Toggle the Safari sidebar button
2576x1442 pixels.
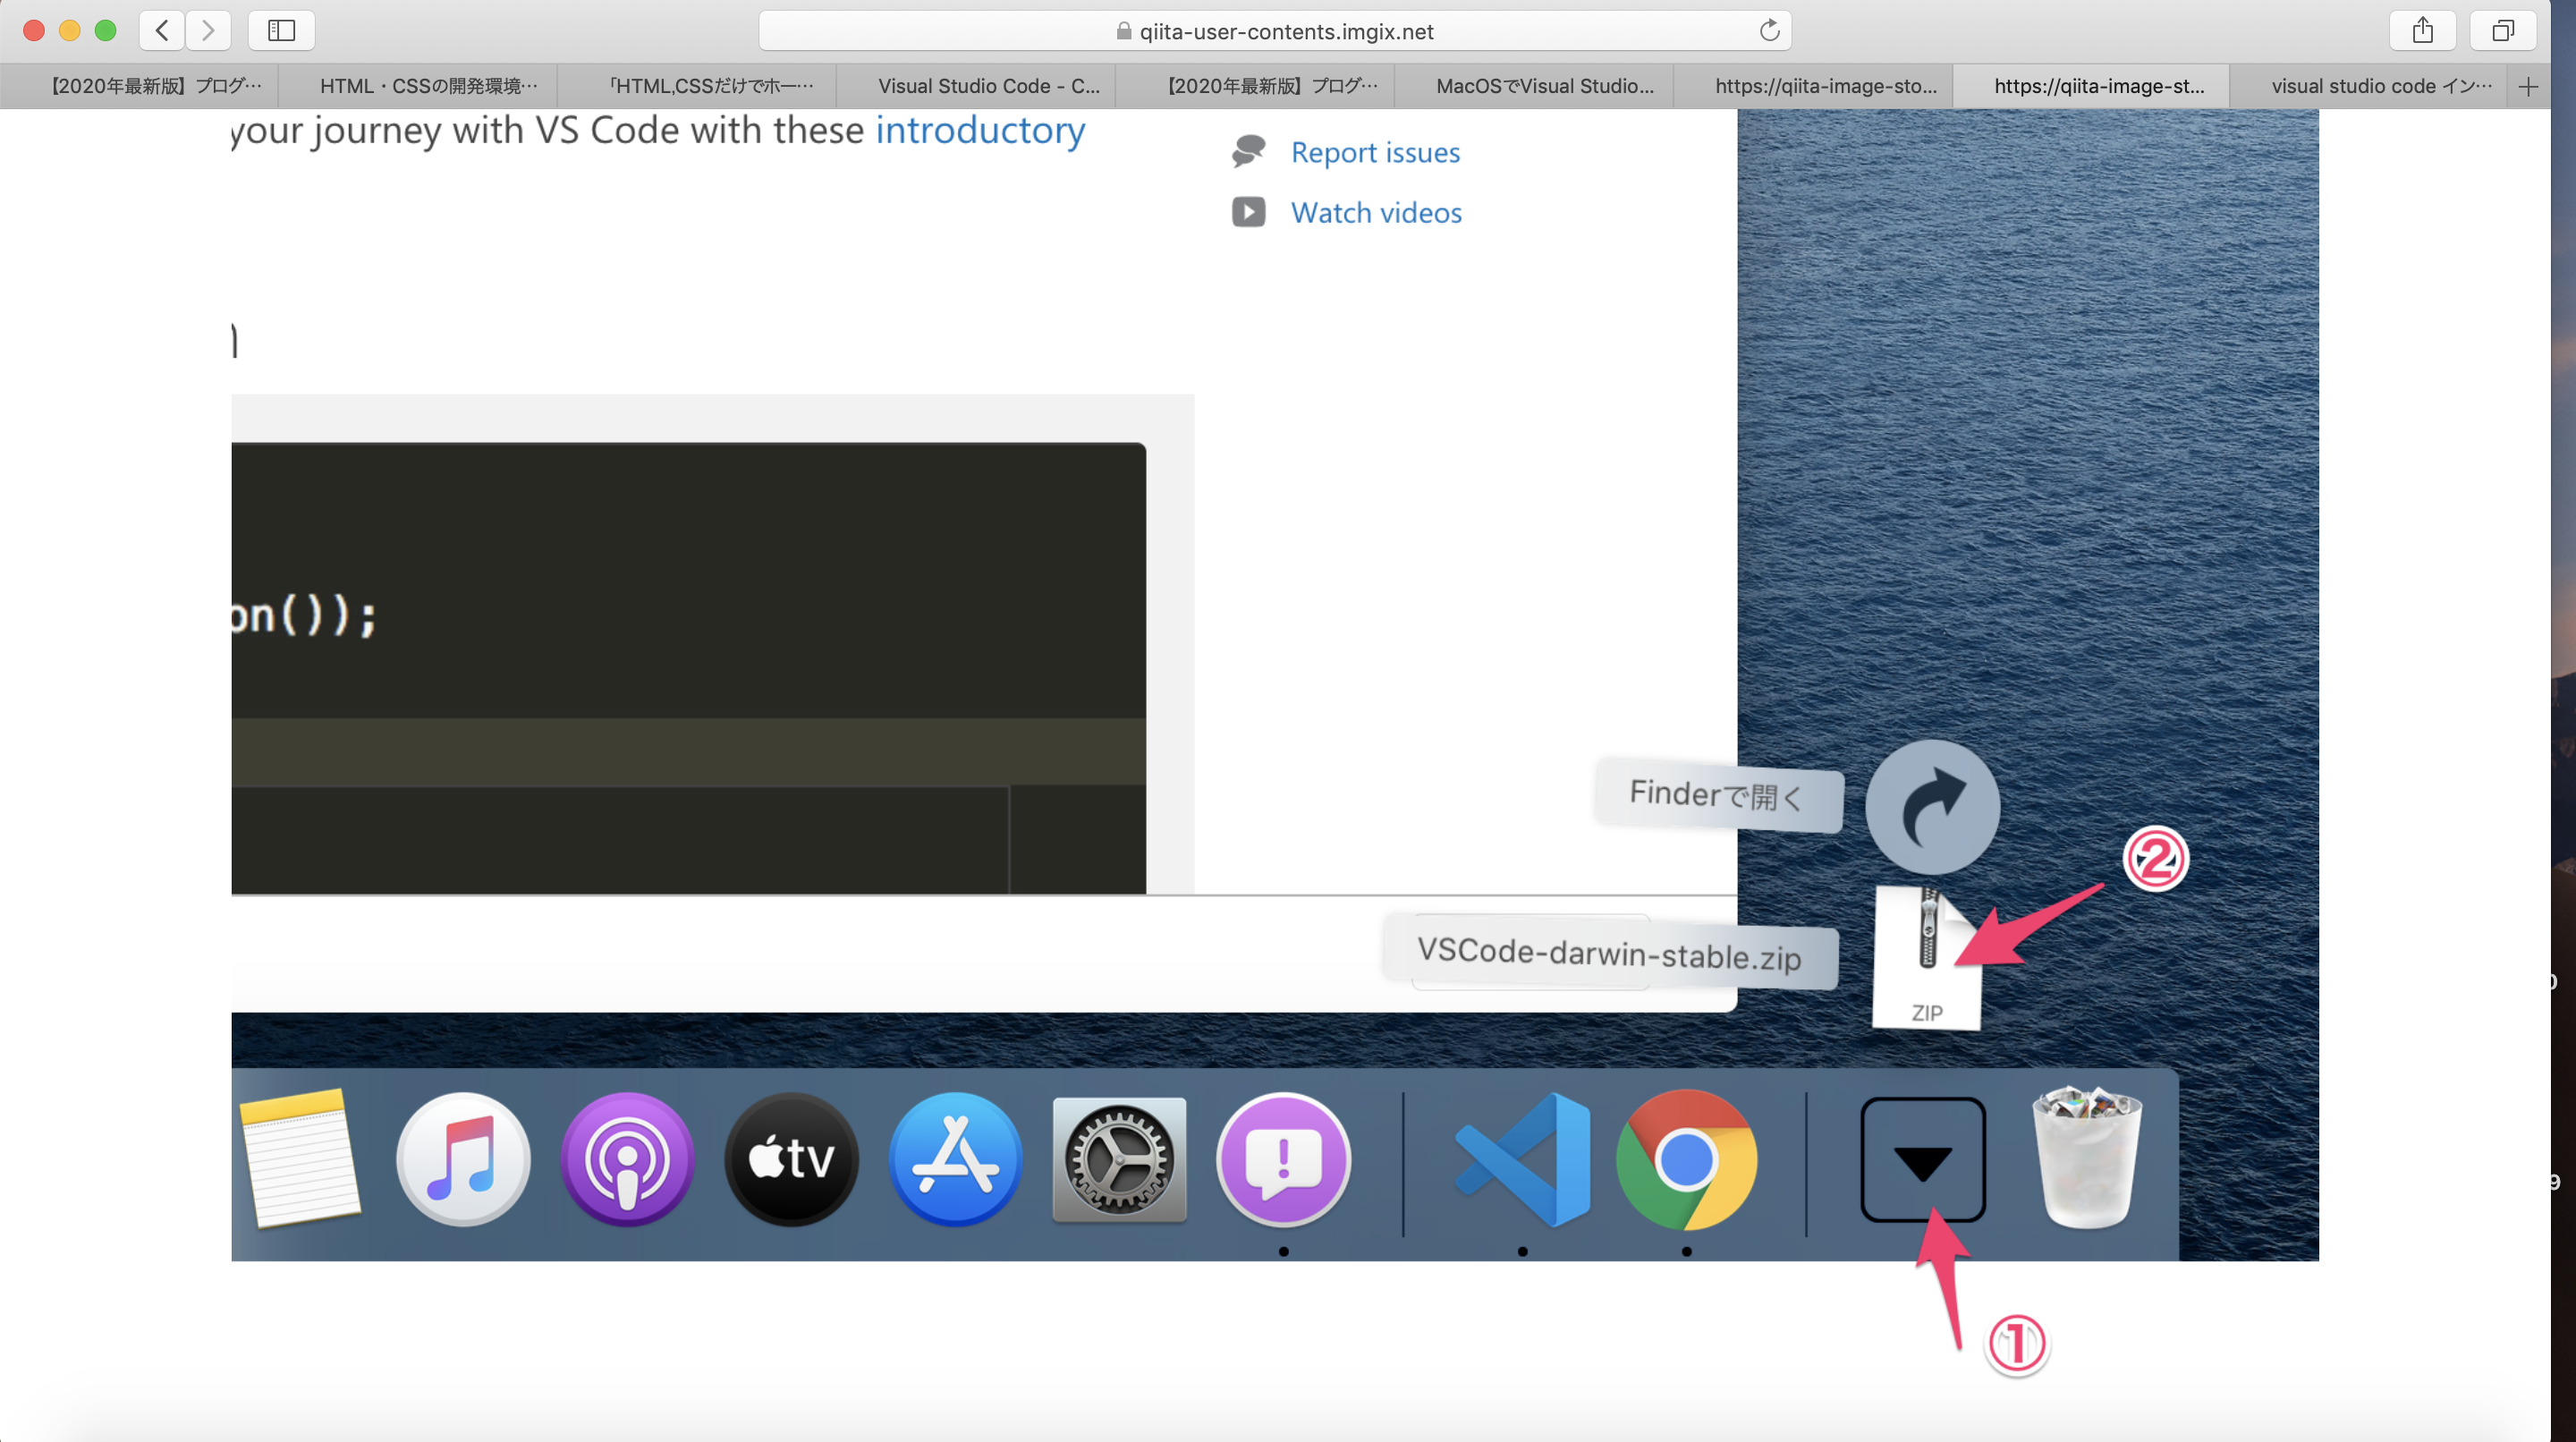click(281, 30)
